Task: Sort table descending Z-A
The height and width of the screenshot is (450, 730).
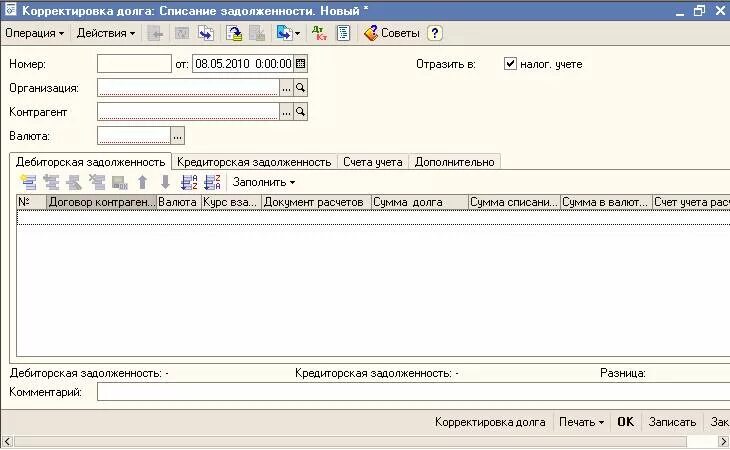Action: pos(212,182)
